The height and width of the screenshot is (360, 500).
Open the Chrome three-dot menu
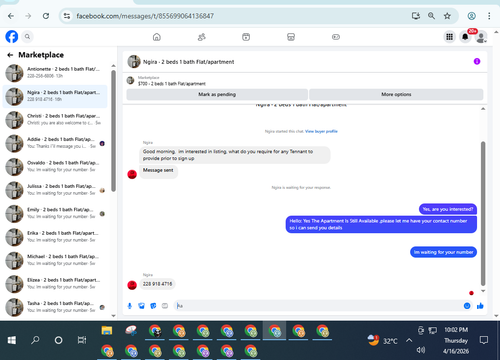pyautogui.click(x=489, y=16)
